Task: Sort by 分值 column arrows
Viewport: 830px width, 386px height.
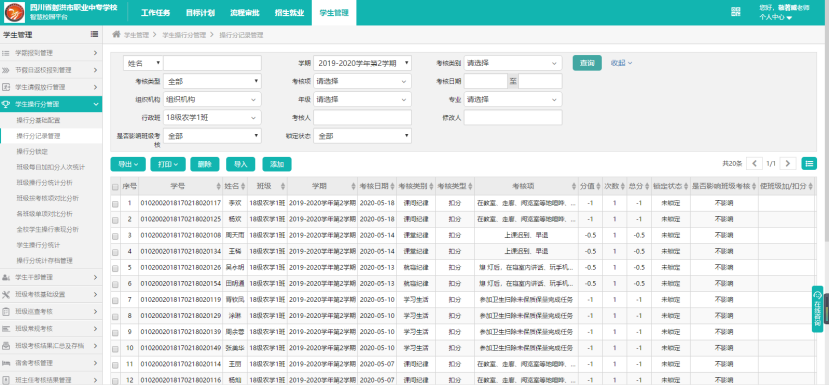Action: [598, 186]
